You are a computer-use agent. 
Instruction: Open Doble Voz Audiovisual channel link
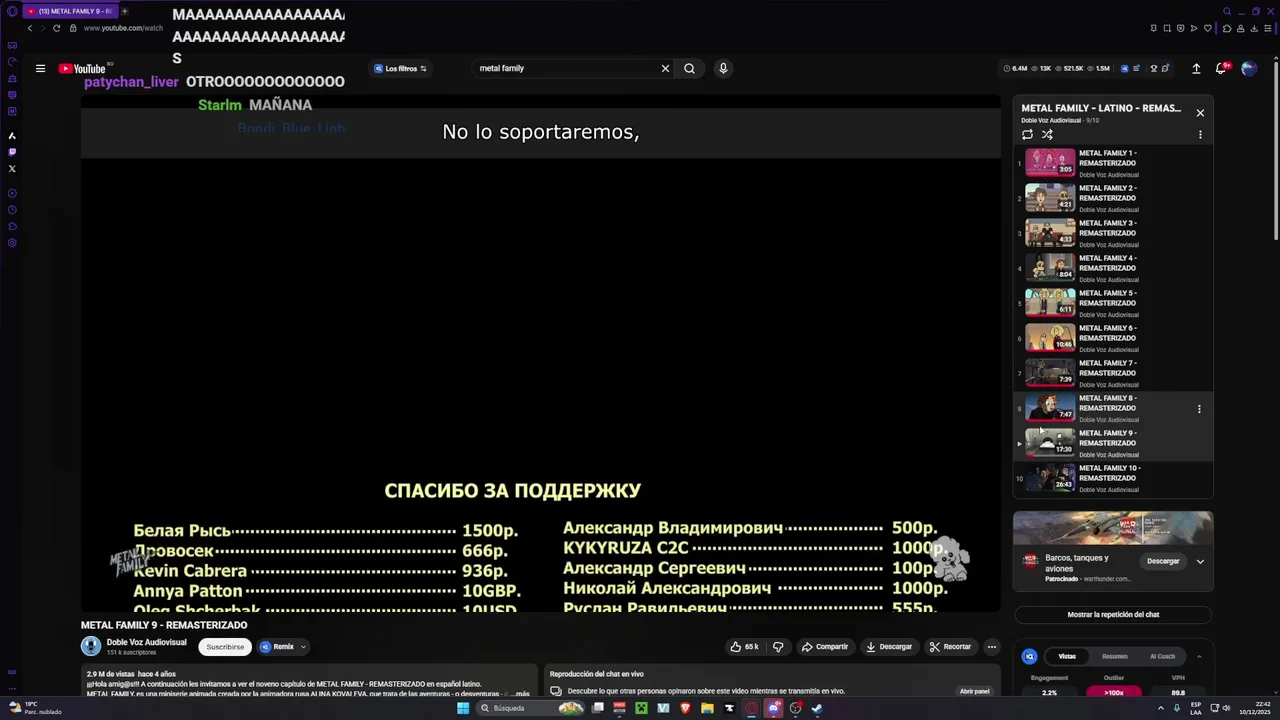(146, 642)
